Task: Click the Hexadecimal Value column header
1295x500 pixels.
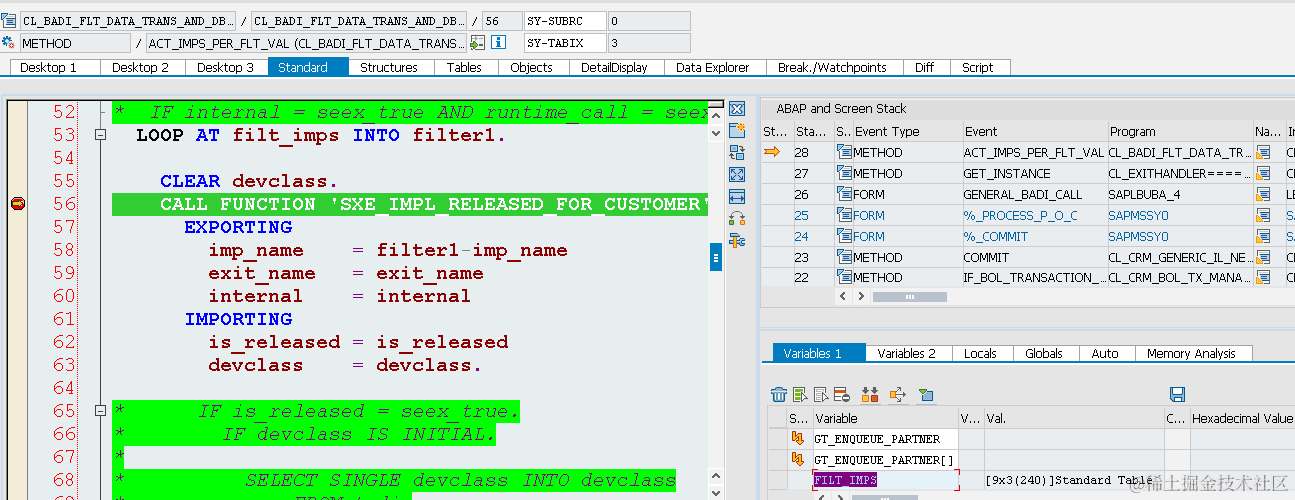Action: (x=1241, y=418)
